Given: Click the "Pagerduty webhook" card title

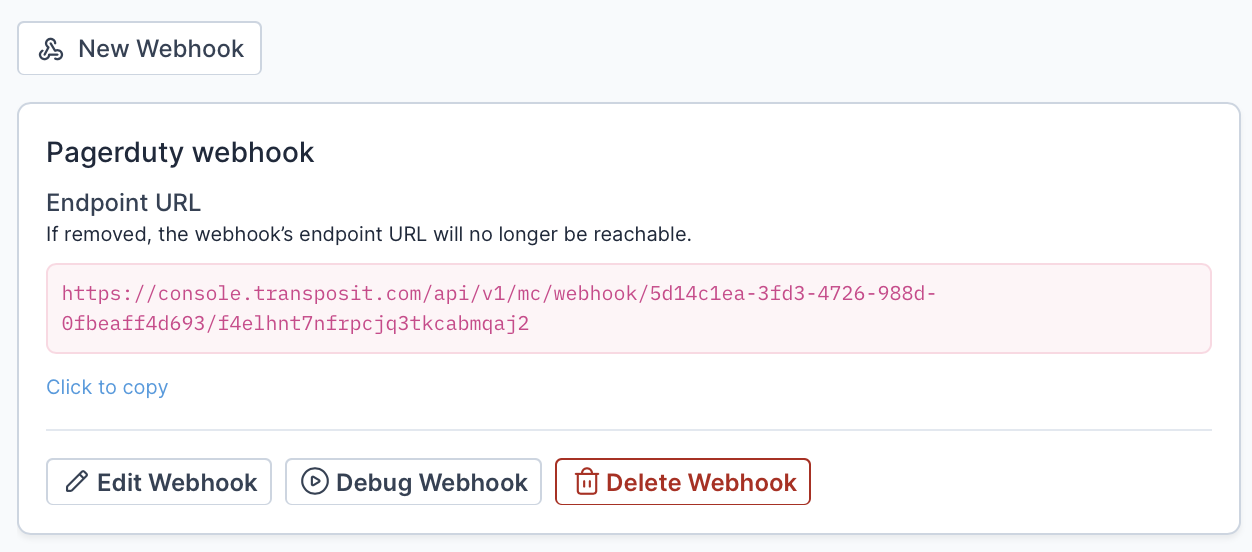Looking at the screenshot, I should click(180, 152).
